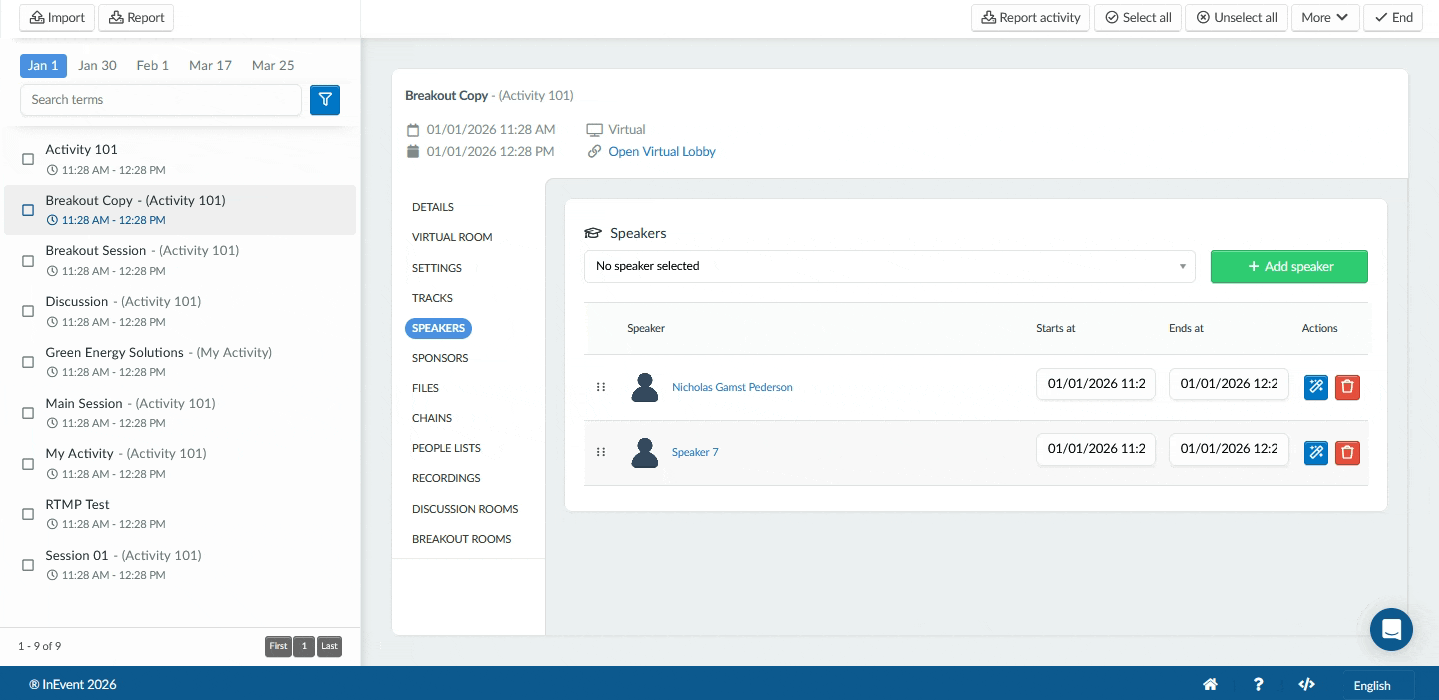Click the filter funnel icon
This screenshot has width=1439, height=700.
point(325,100)
